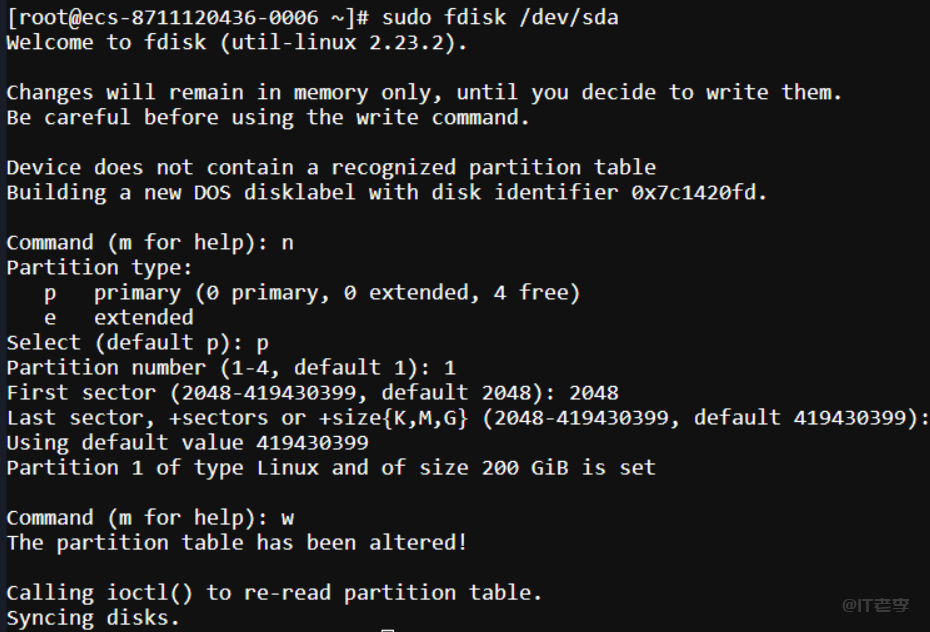Click the first "Command (m for help): n" prompt

pyautogui.click(x=150, y=242)
